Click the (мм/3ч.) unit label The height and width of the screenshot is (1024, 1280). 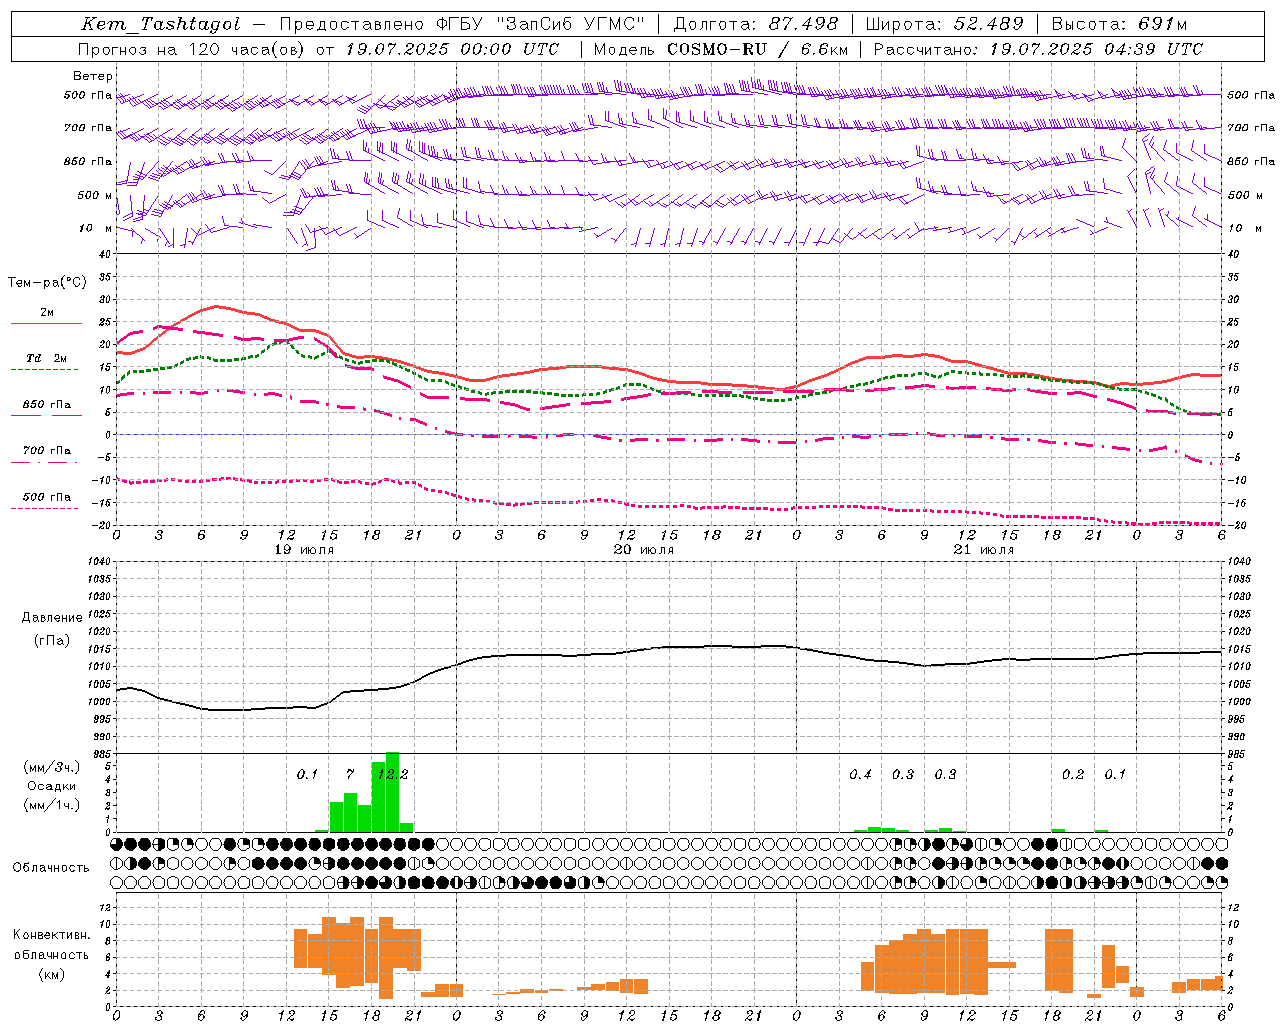[51, 768]
